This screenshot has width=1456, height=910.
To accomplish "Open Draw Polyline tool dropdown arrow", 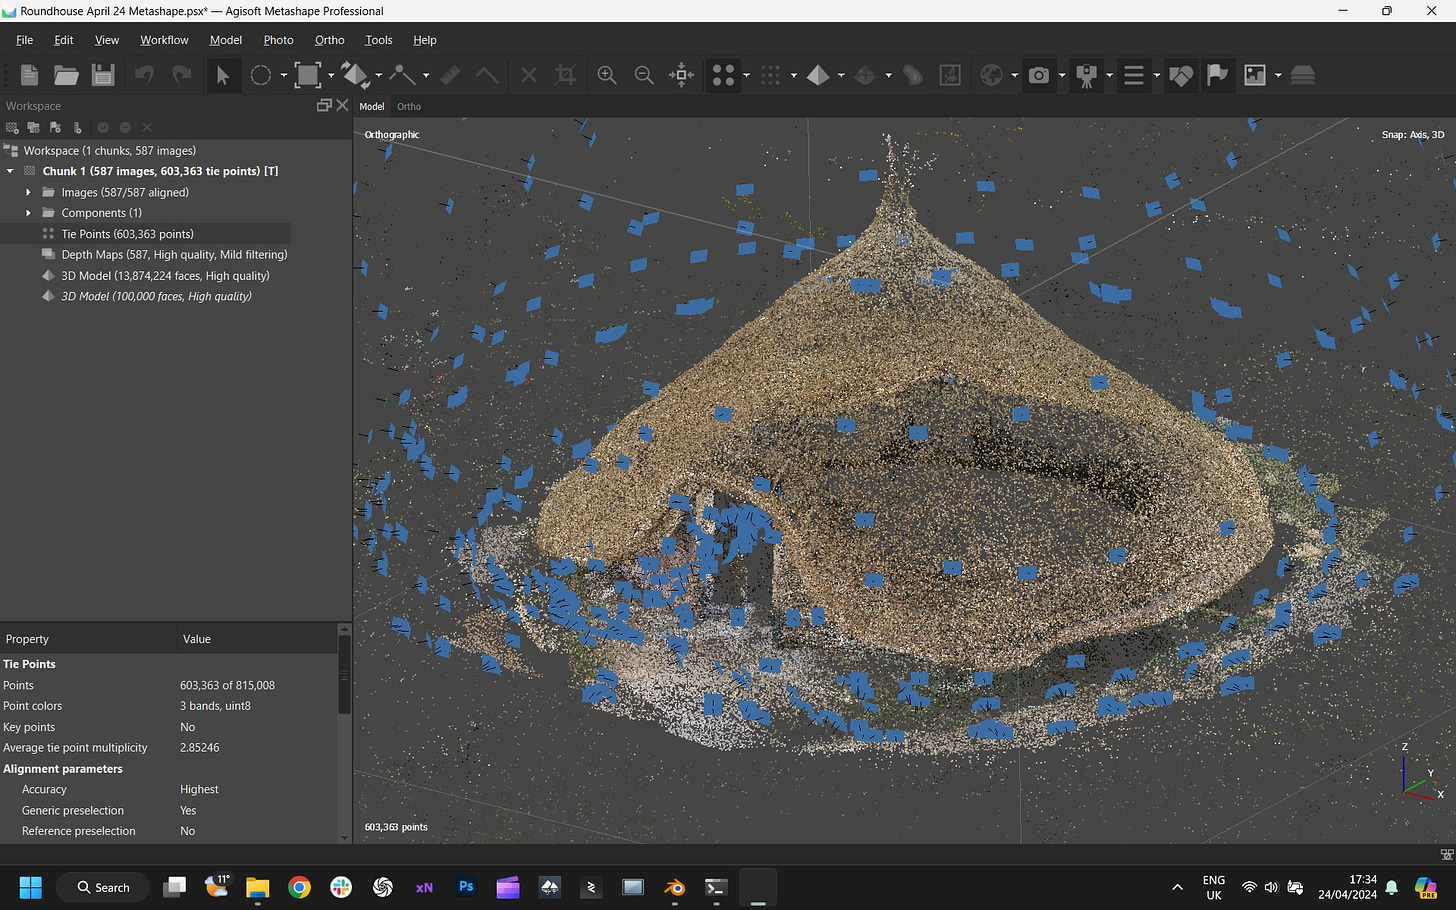I will pos(426,76).
